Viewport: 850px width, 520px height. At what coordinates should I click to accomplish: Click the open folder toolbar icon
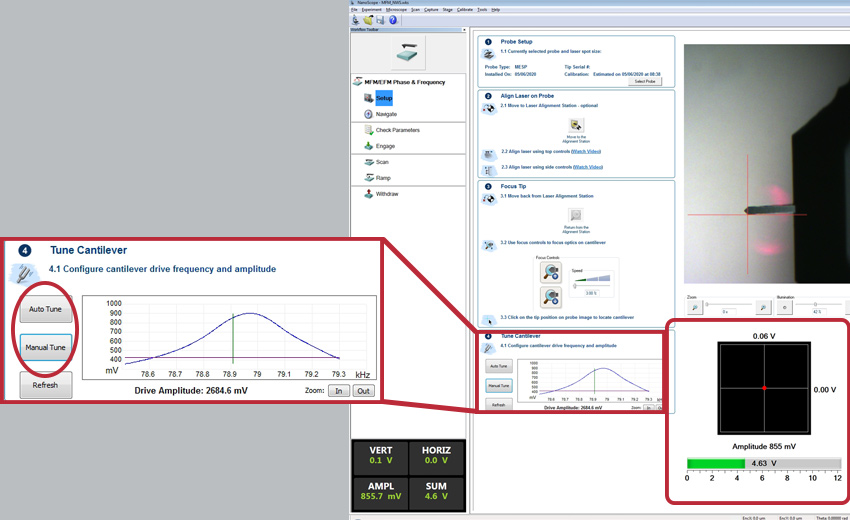tap(368, 20)
